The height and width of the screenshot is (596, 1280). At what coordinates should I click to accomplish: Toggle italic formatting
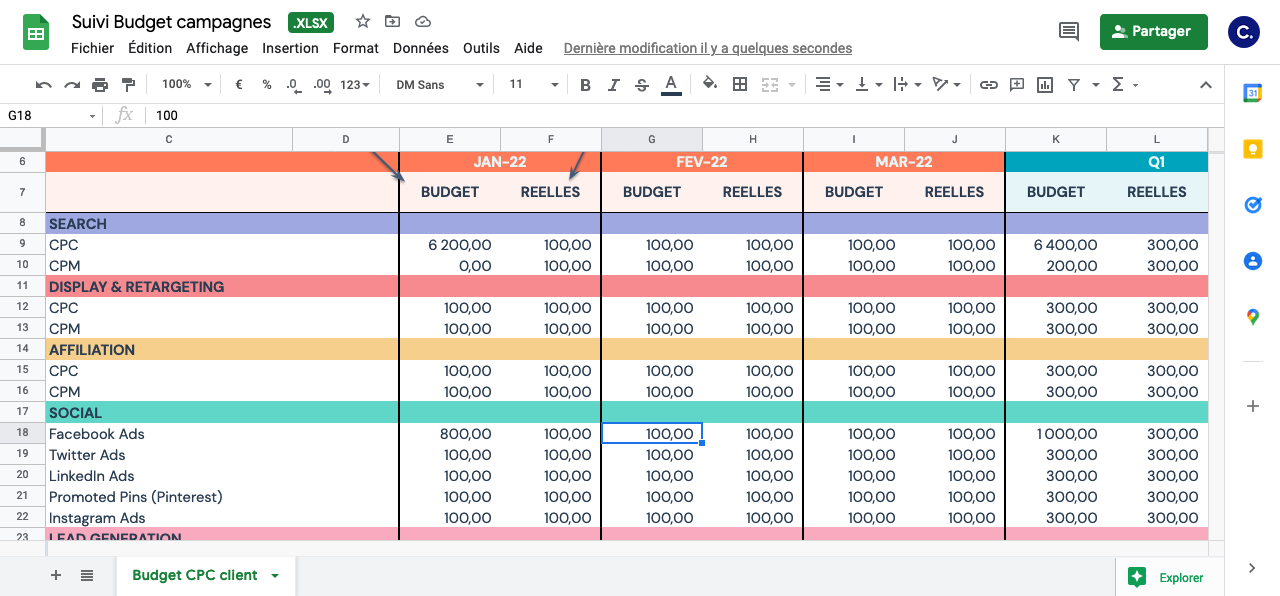(614, 85)
